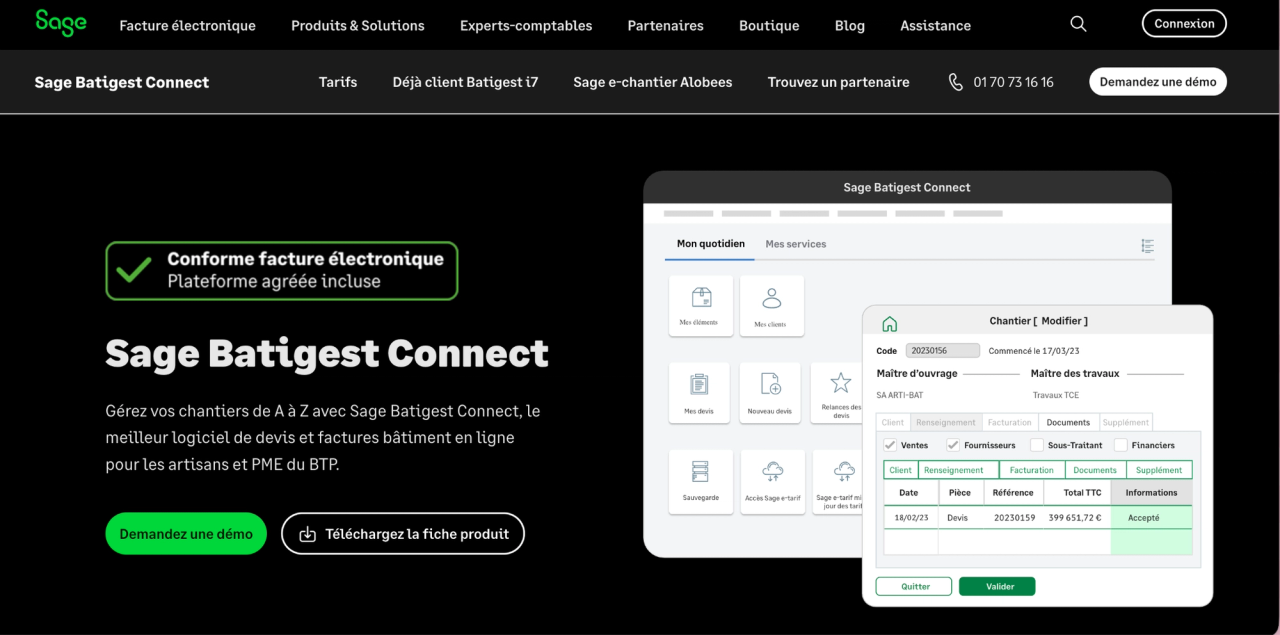Switch to the Mes services tab
This screenshot has height=635, width=1280.
796,244
